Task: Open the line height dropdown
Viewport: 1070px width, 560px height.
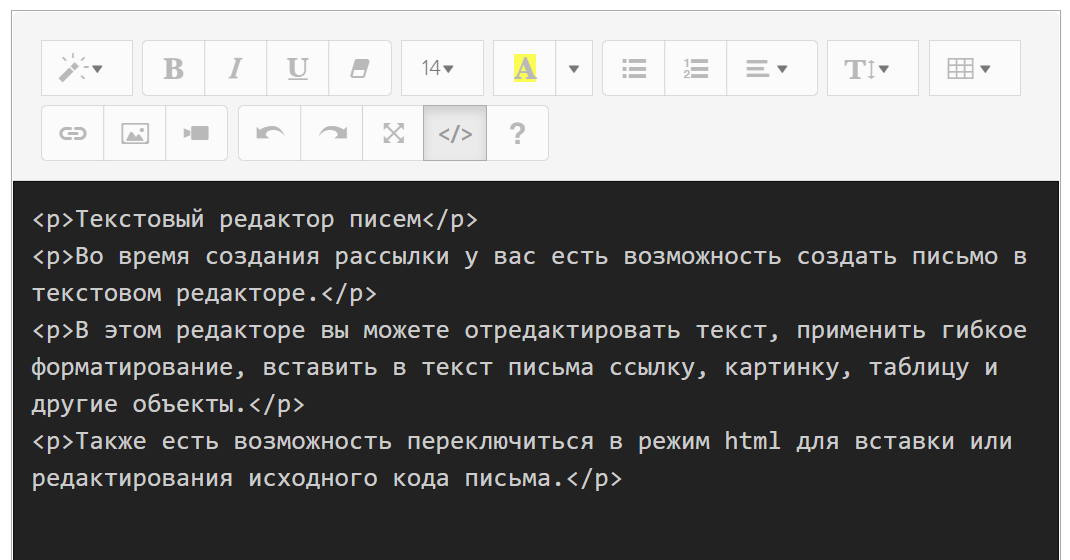Action: 872,68
